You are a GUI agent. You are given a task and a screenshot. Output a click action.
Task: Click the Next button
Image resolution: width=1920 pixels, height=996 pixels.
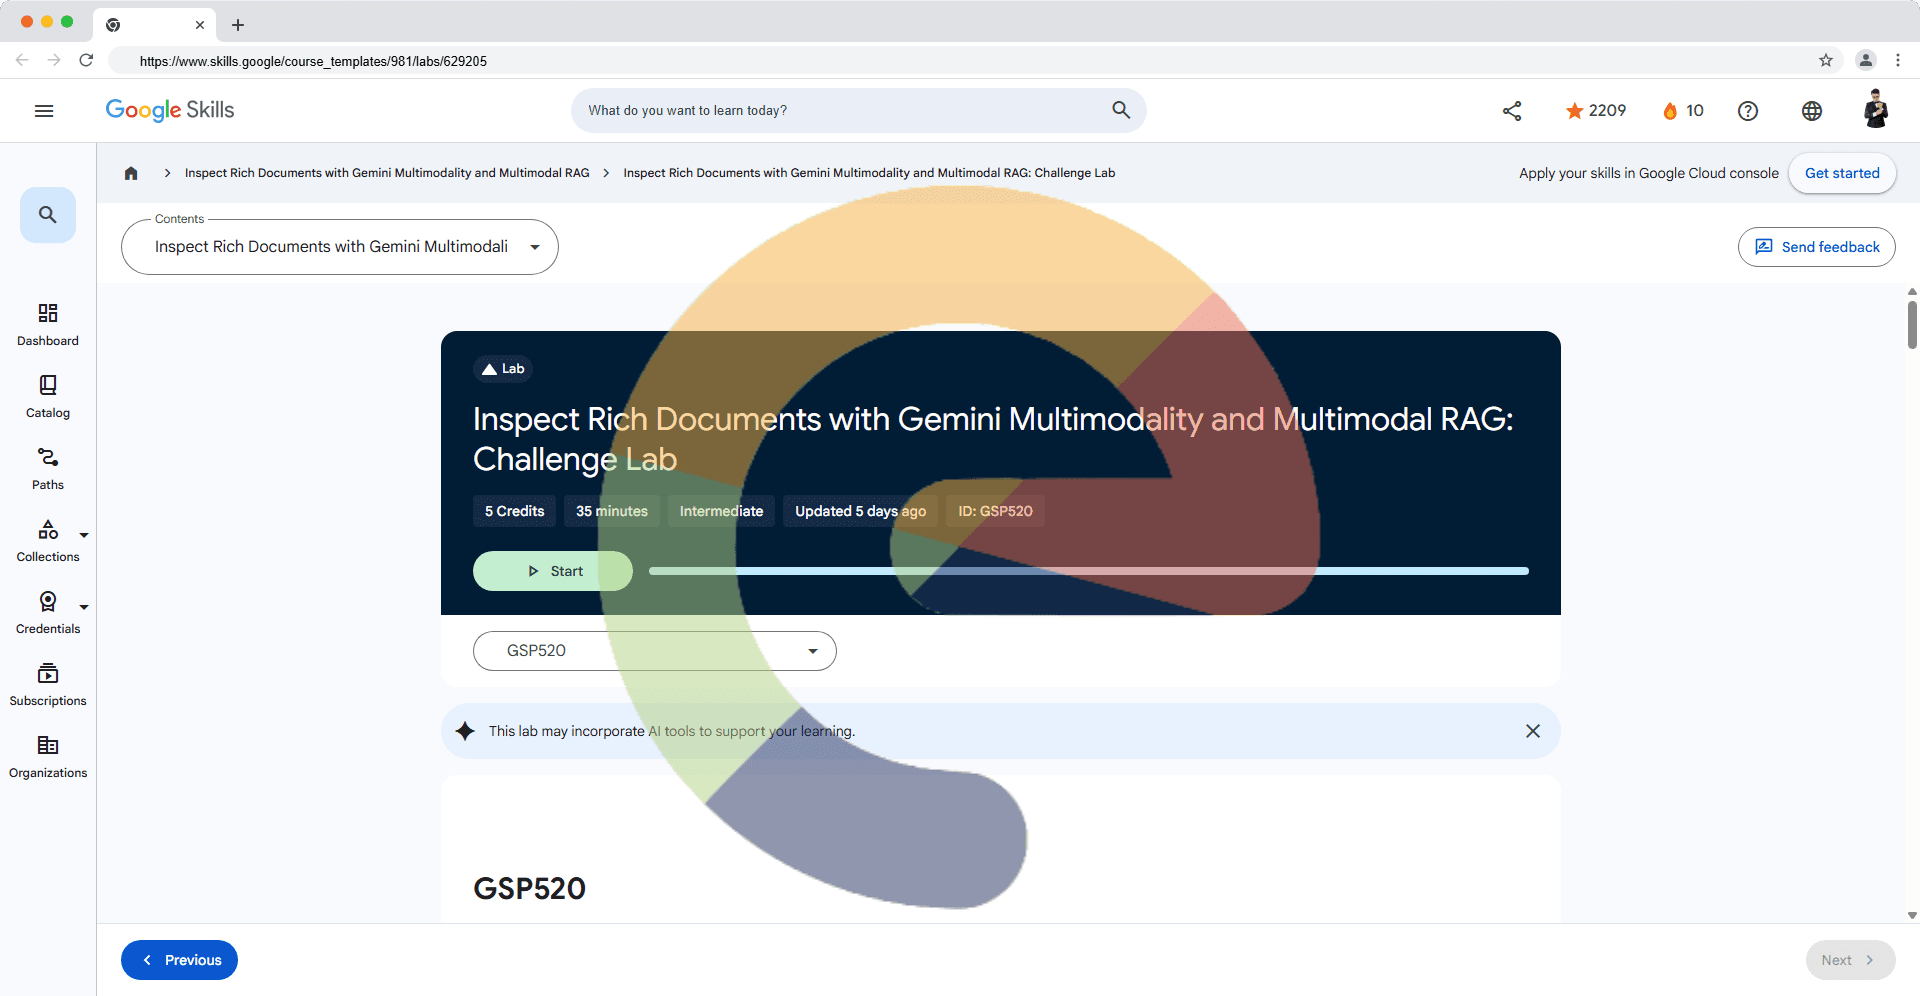click(x=1850, y=960)
